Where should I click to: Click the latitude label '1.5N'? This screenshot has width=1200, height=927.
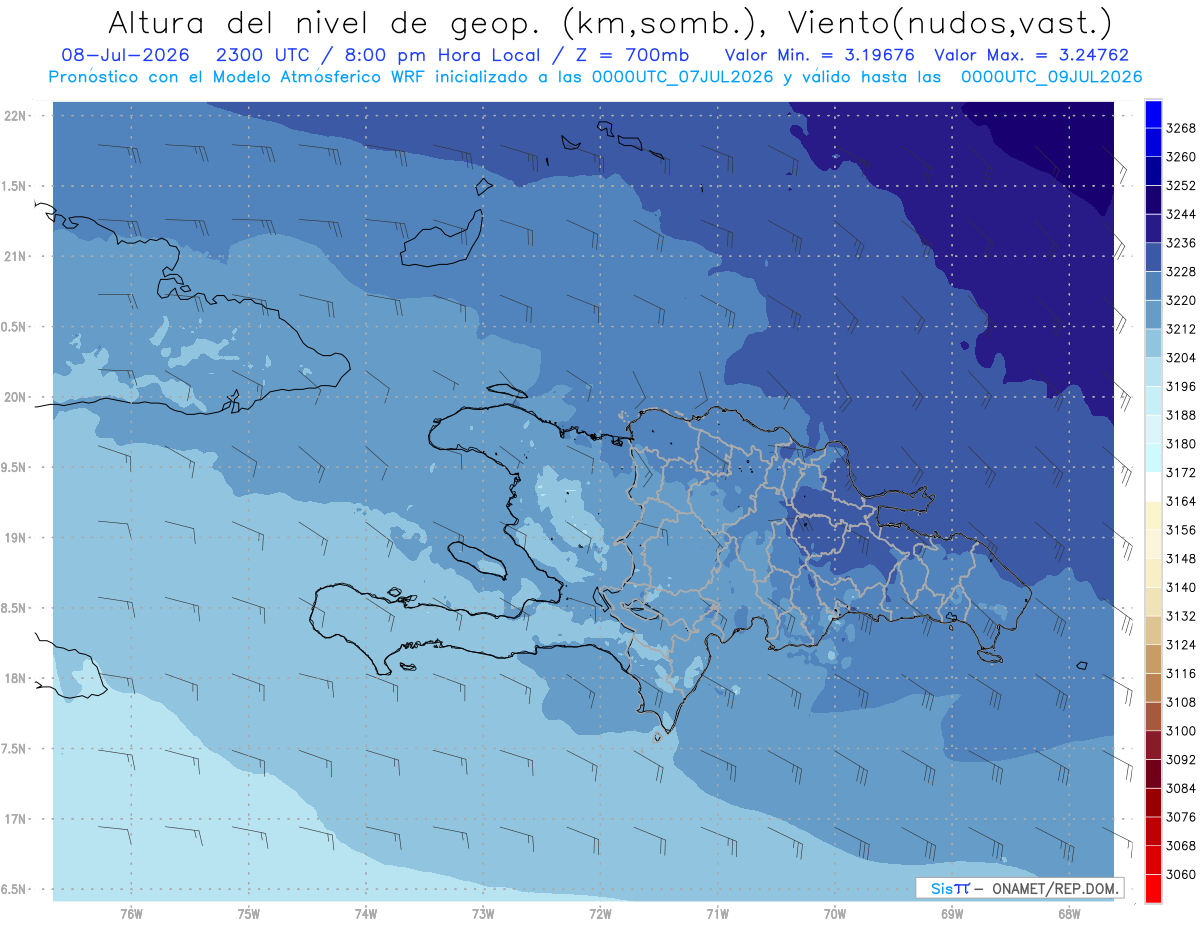coord(13,186)
